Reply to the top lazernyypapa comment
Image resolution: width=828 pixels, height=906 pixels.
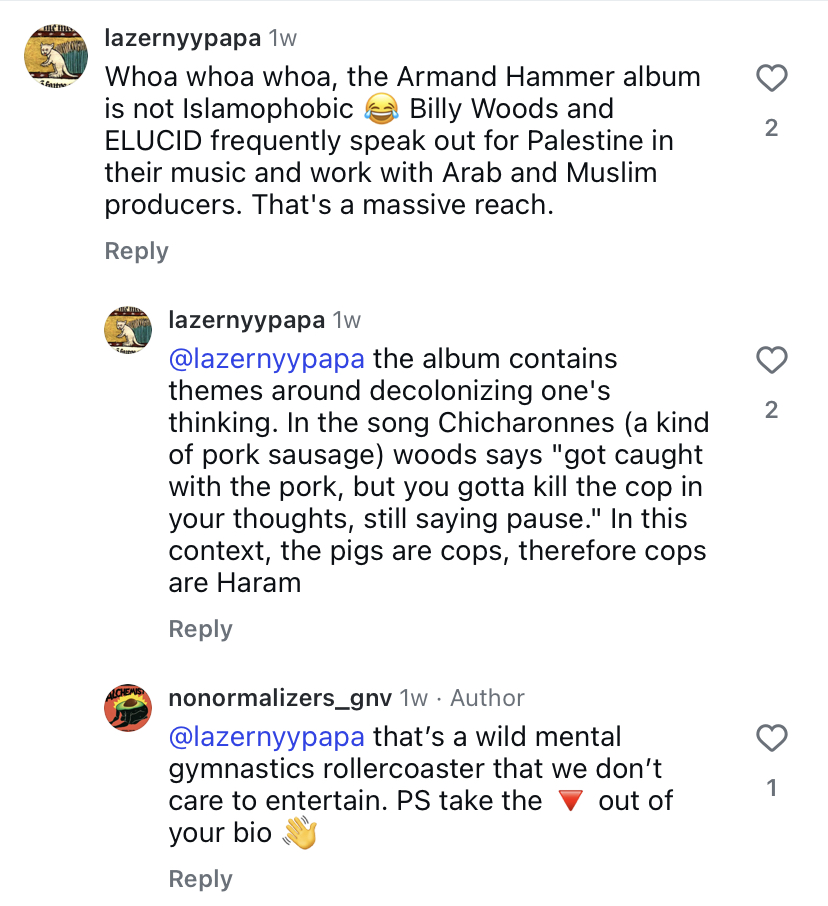pos(136,251)
